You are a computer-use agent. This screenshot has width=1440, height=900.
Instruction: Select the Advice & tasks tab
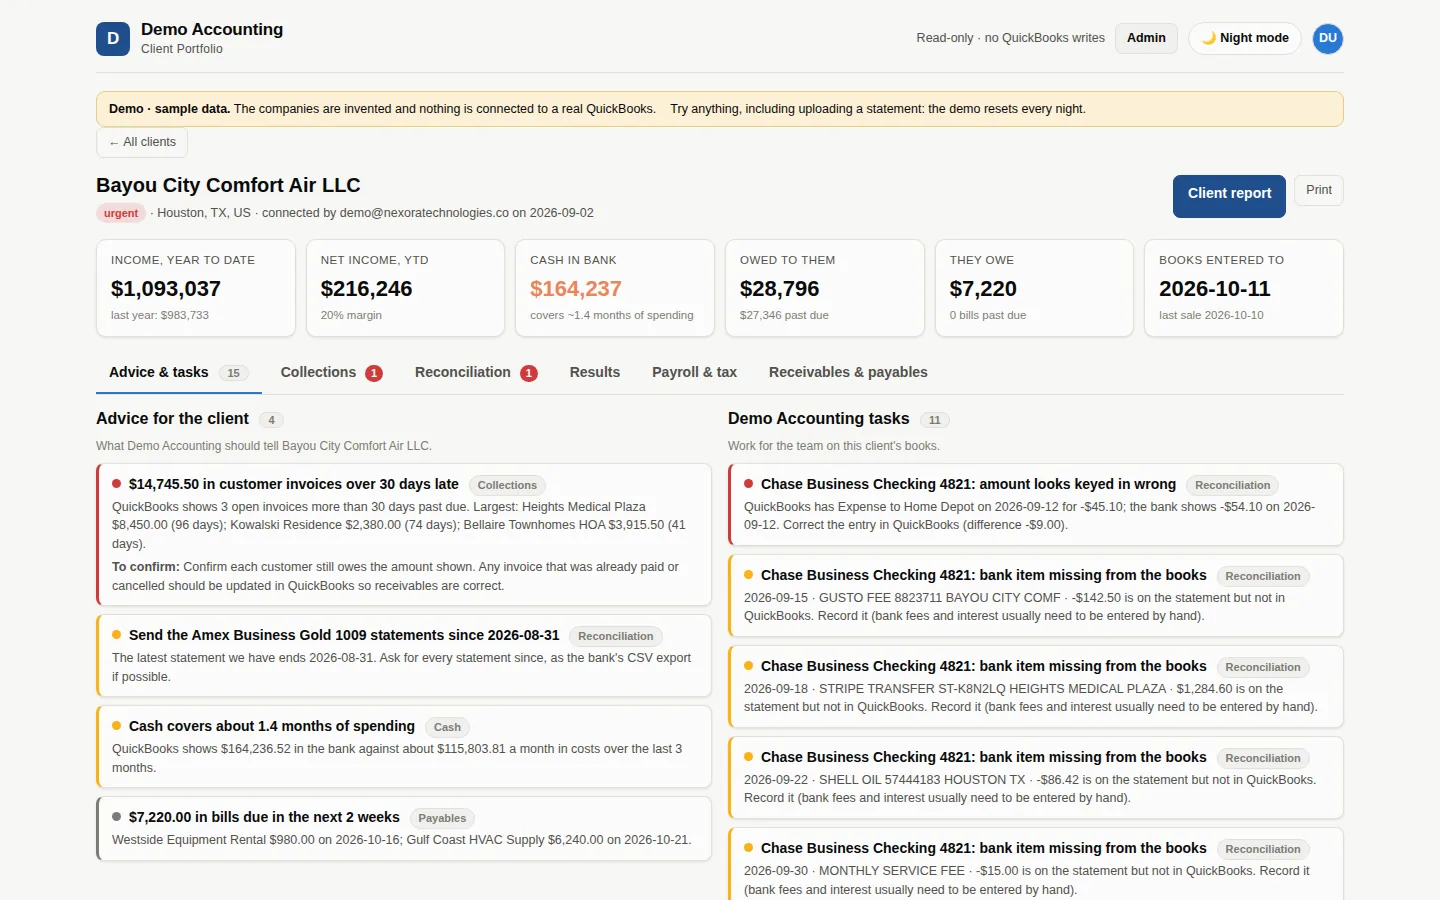point(178,372)
